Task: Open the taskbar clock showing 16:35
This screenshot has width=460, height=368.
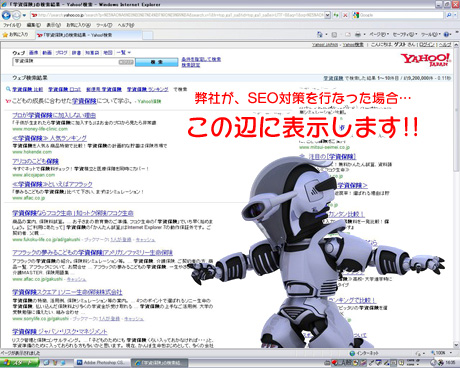Action: (x=450, y=363)
